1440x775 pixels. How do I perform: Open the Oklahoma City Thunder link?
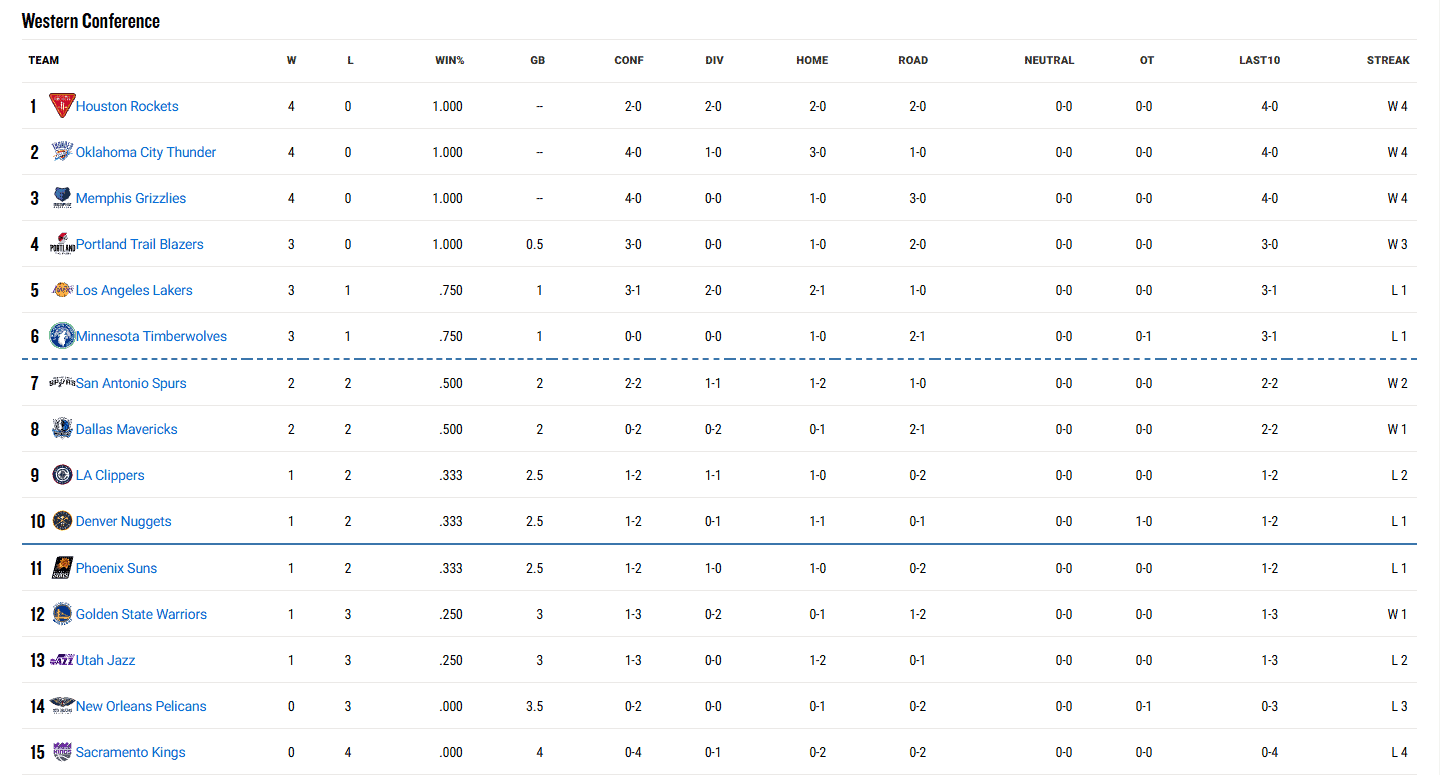pyautogui.click(x=146, y=152)
